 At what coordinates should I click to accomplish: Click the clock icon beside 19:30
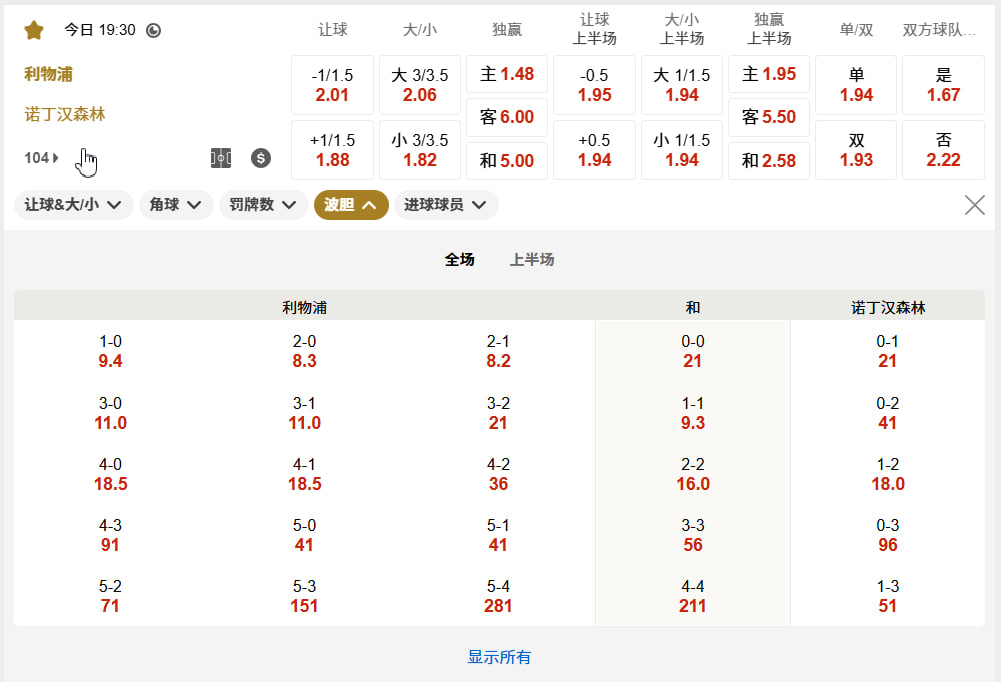(153, 30)
